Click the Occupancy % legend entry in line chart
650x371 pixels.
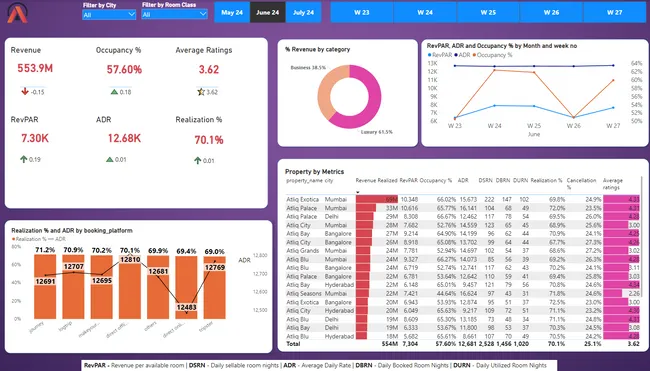[x=492, y=55]
